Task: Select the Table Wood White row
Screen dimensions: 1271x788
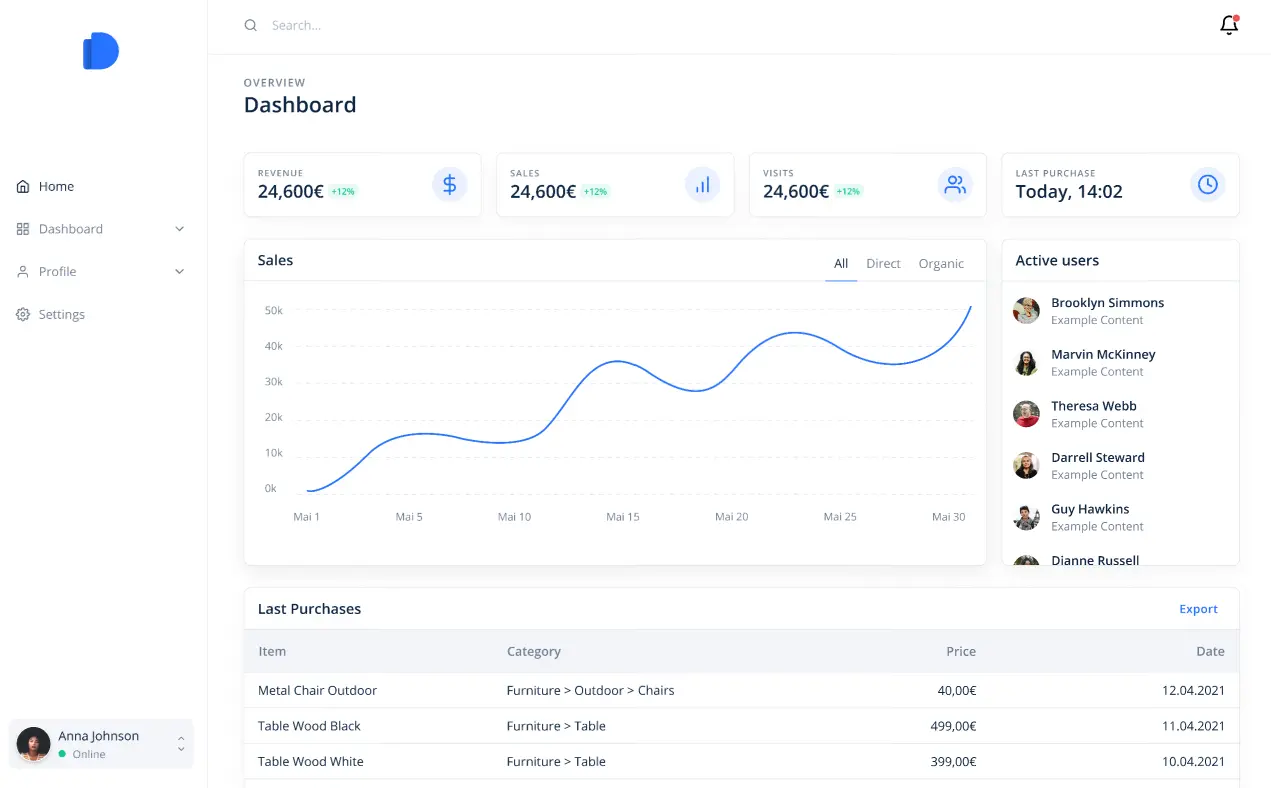Action: point(742,761)
